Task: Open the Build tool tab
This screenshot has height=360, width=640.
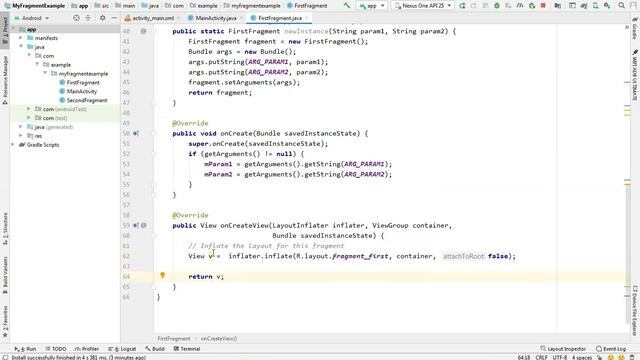Action: click(155, 349)
